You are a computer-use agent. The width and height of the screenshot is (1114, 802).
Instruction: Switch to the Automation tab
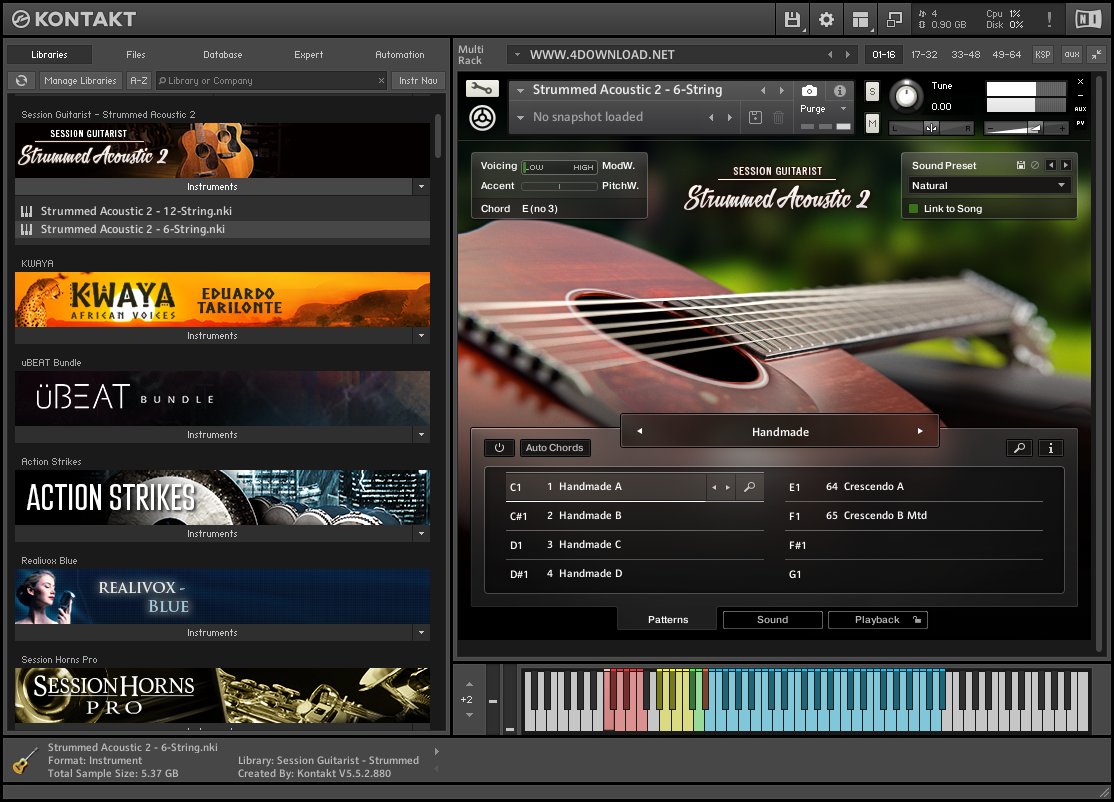pyautogui.click(x=399, y=55)
